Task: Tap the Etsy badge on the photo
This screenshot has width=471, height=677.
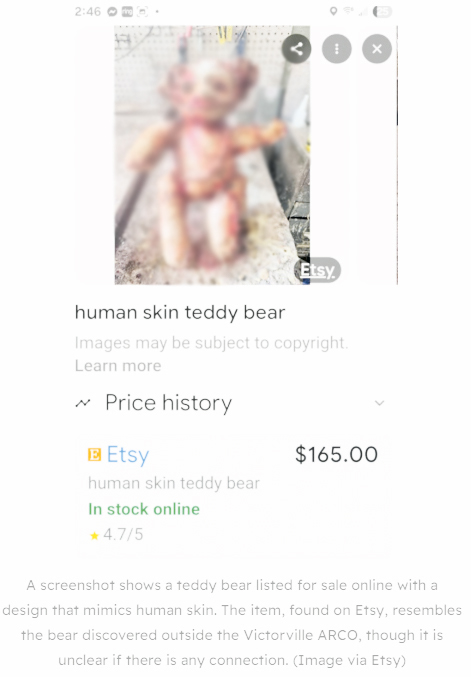Action: (x=317, y=270)
